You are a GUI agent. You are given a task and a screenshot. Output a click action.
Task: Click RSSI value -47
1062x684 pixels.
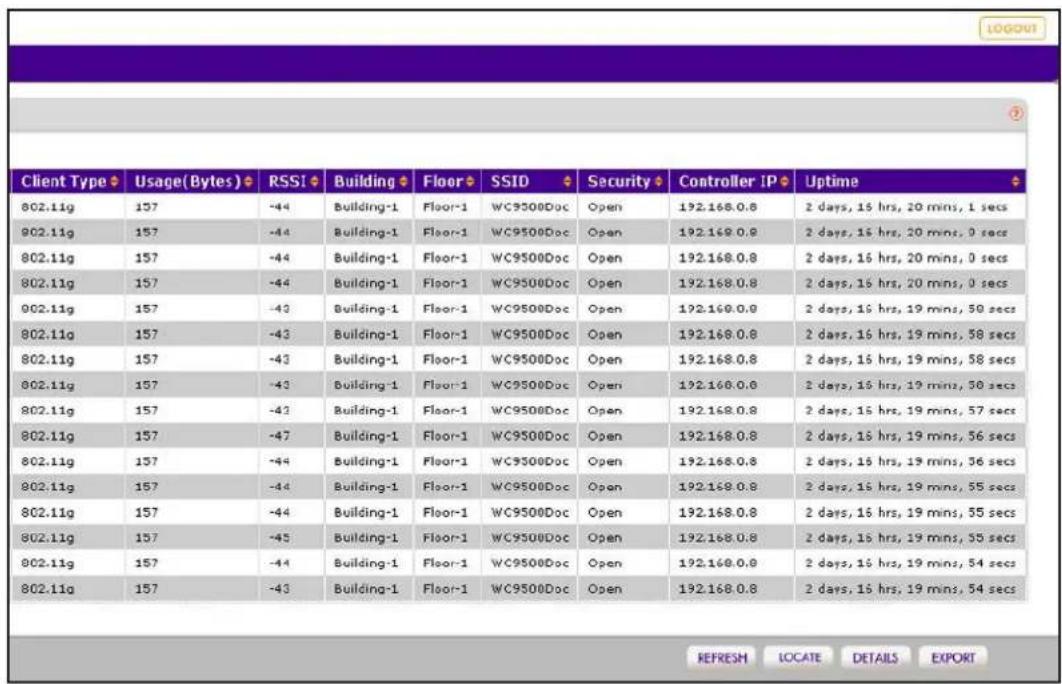point(280,436)
